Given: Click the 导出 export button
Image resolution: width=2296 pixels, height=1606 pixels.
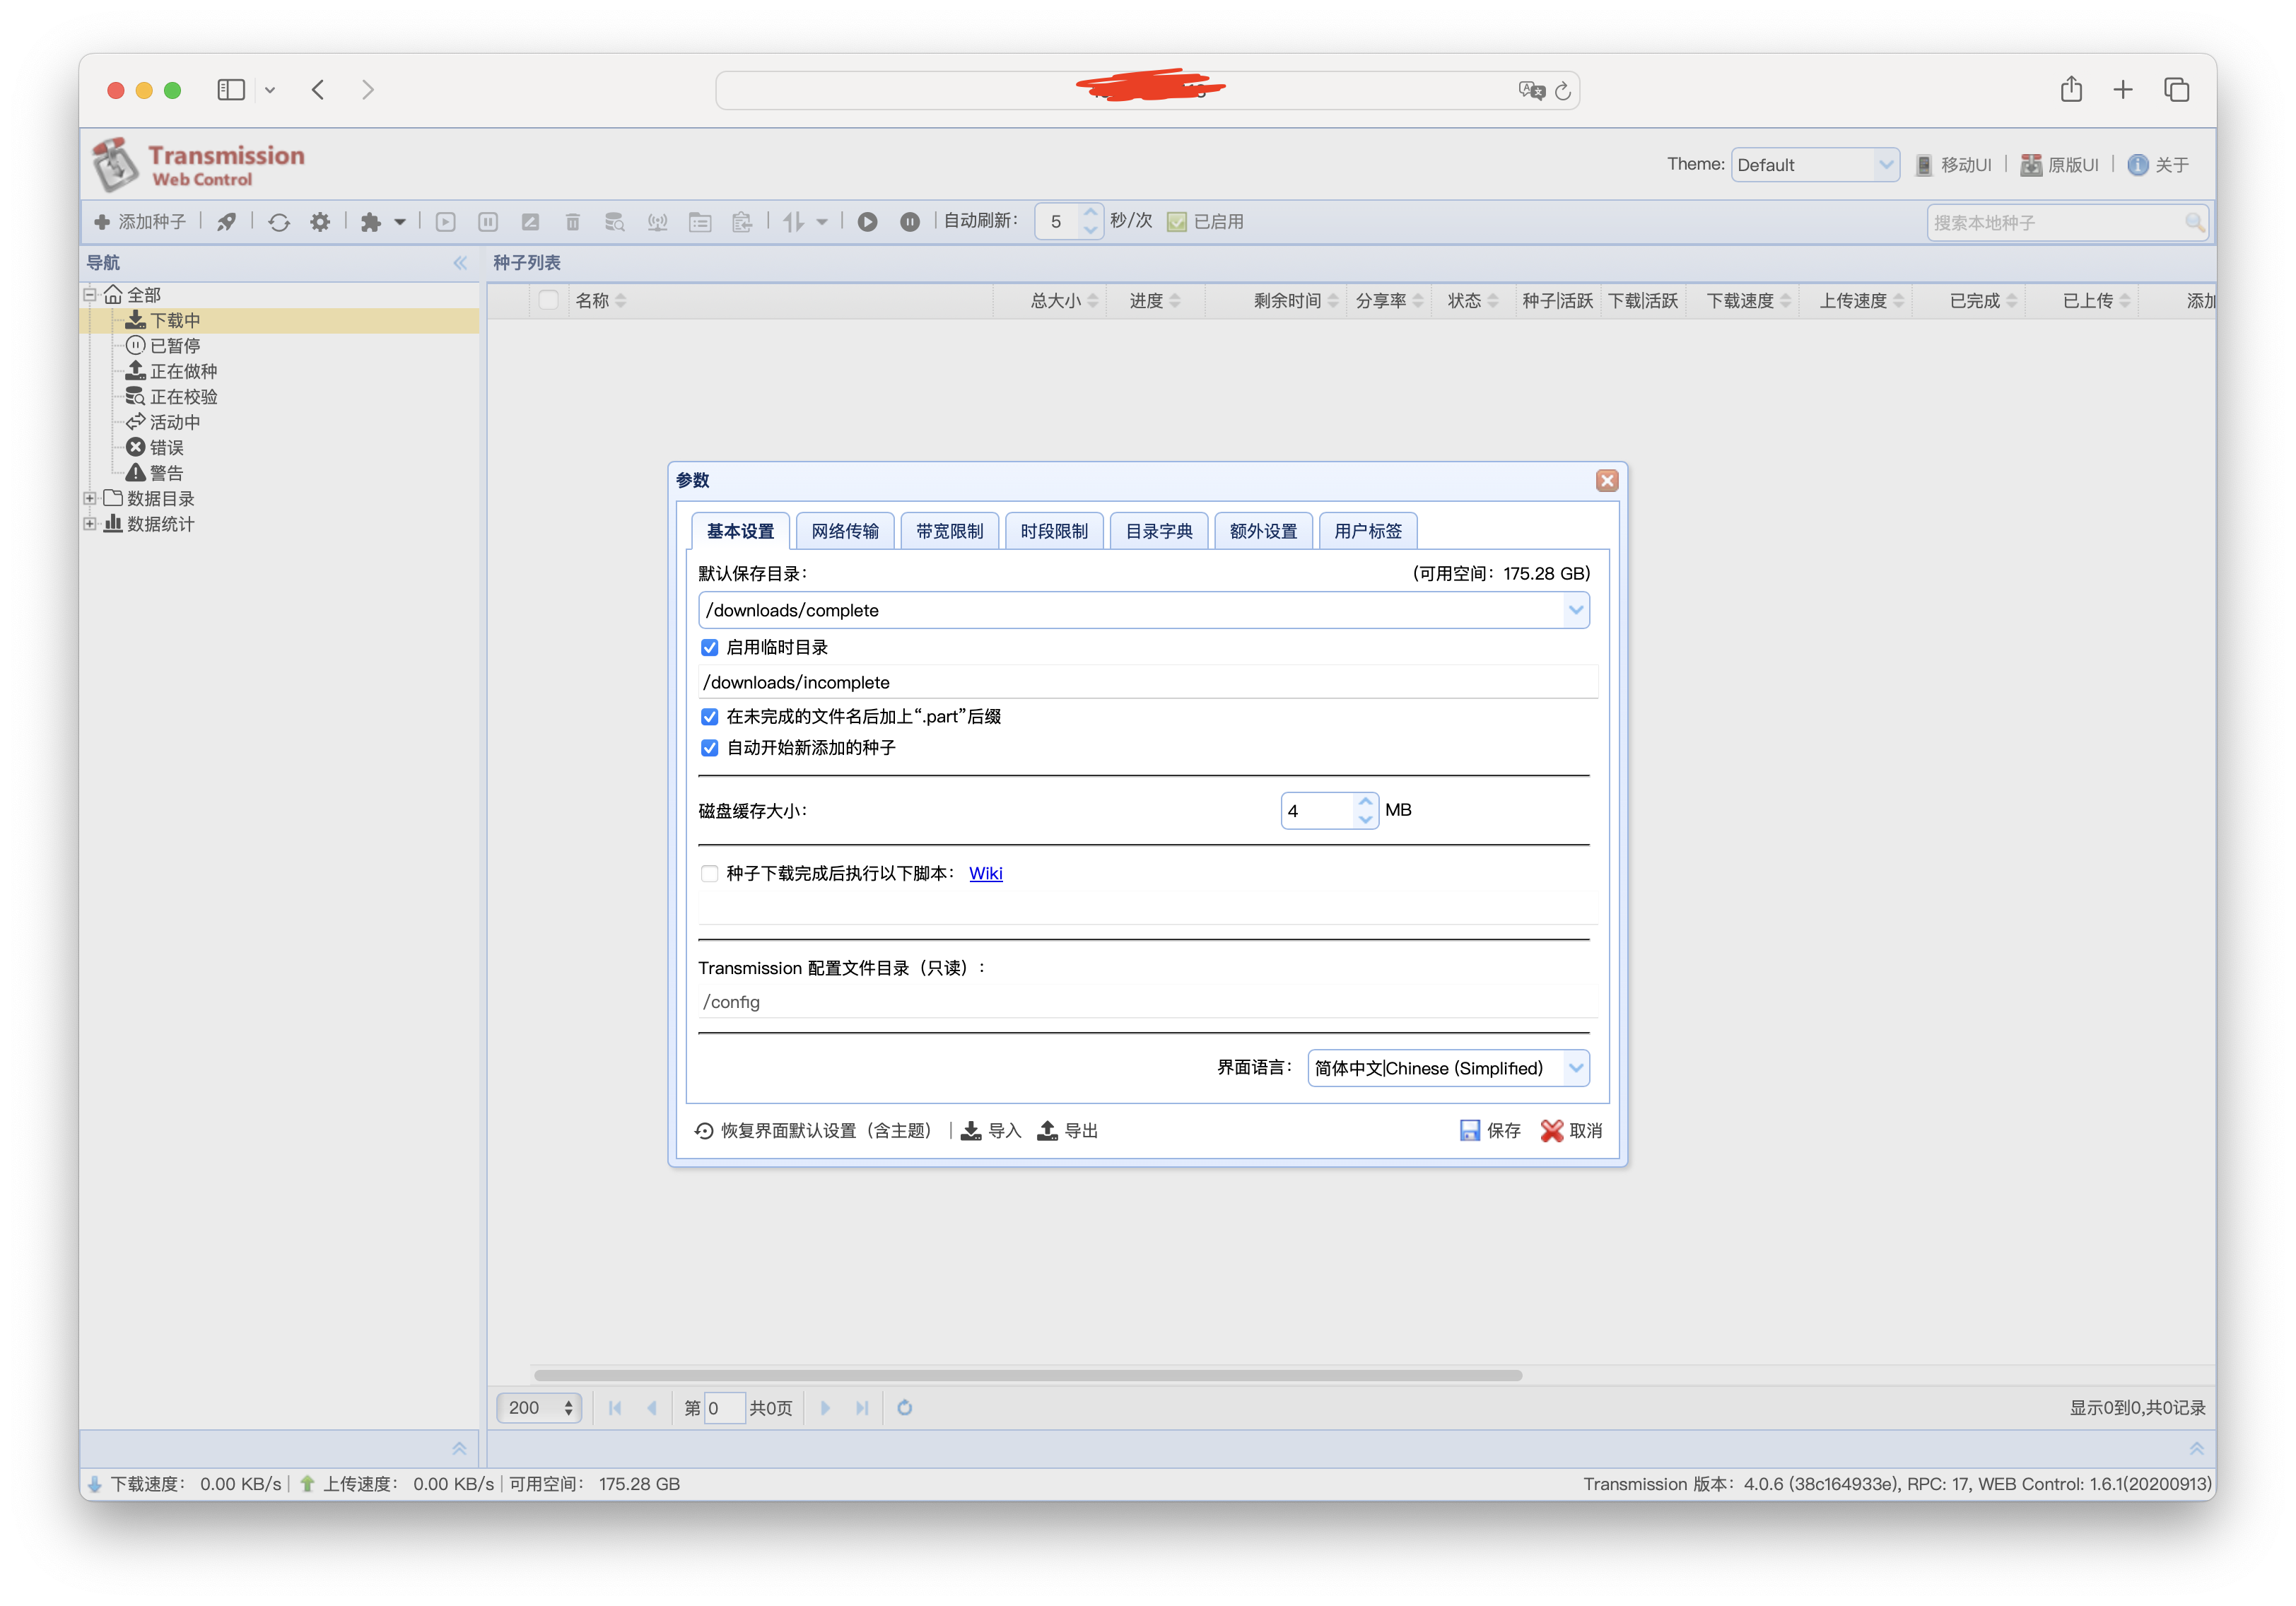Looking at the screenshot, I should pyautogui.click(x=1068, y=1130).
